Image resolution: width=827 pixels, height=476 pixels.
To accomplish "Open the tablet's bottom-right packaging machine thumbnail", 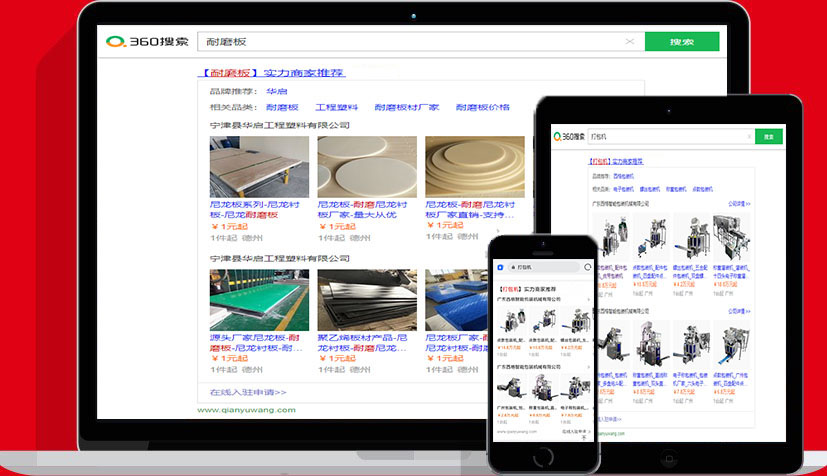I will (732, 345).
